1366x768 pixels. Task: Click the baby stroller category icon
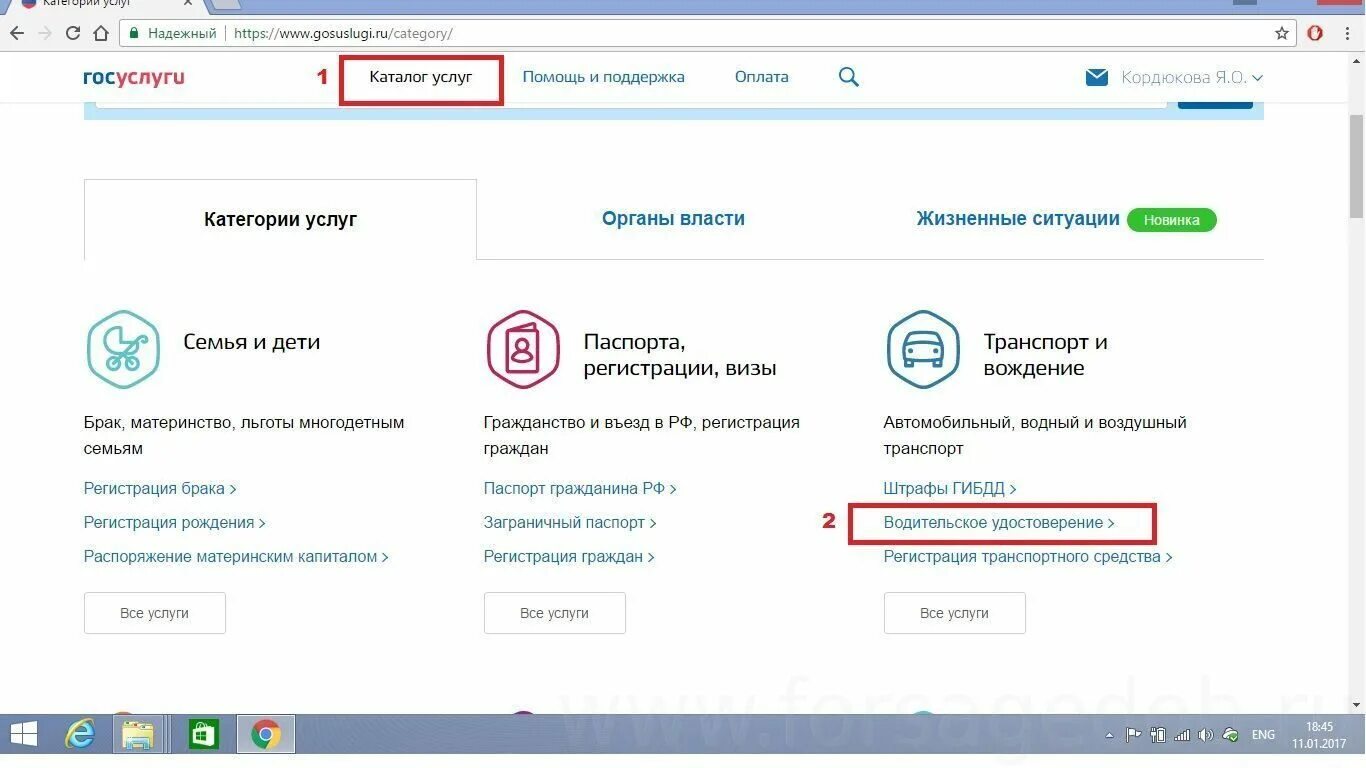[123, 350]
